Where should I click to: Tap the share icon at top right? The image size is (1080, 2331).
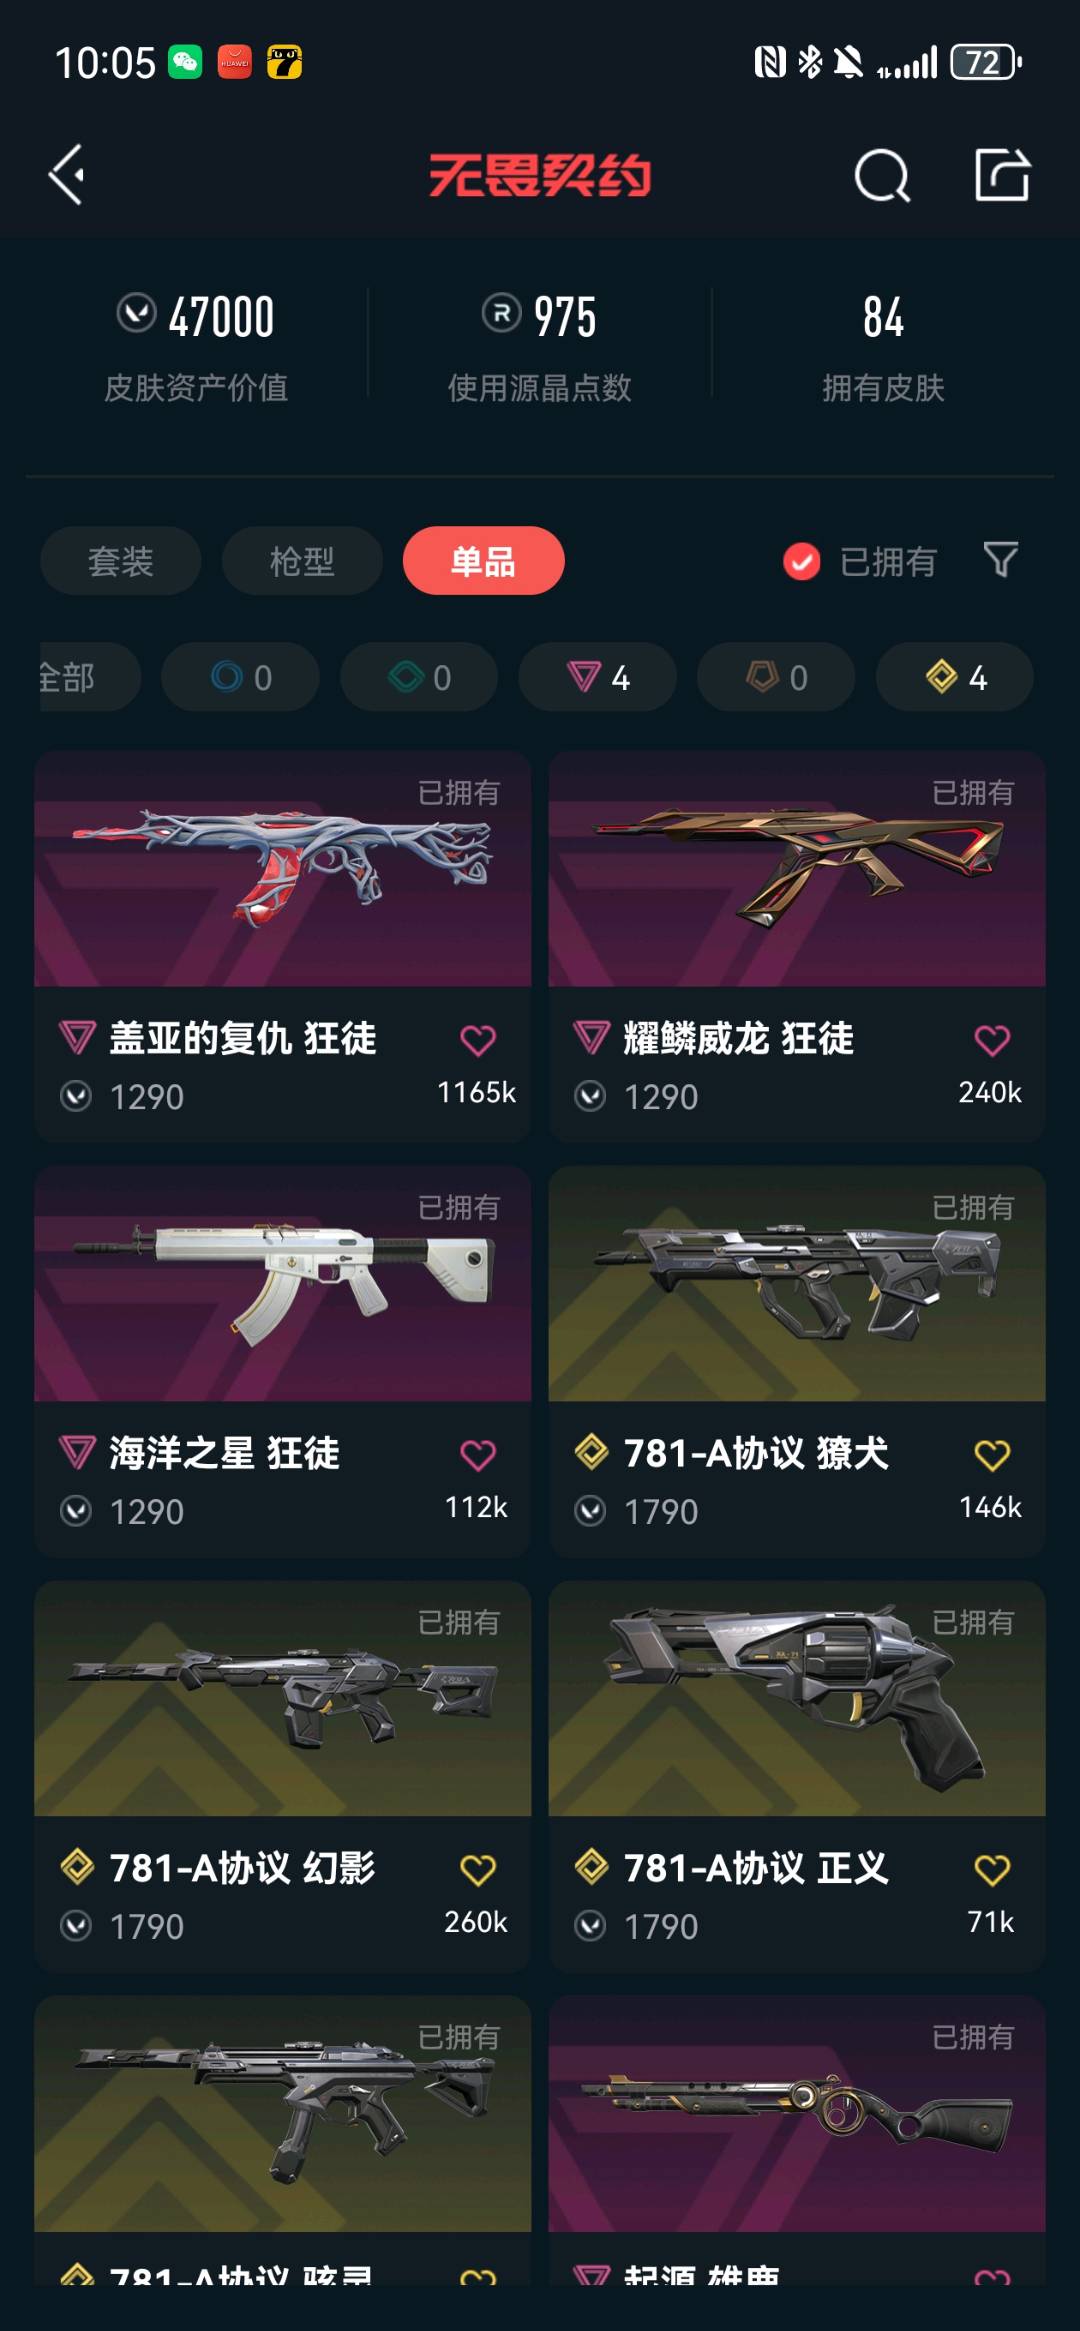click(1002, 175)
